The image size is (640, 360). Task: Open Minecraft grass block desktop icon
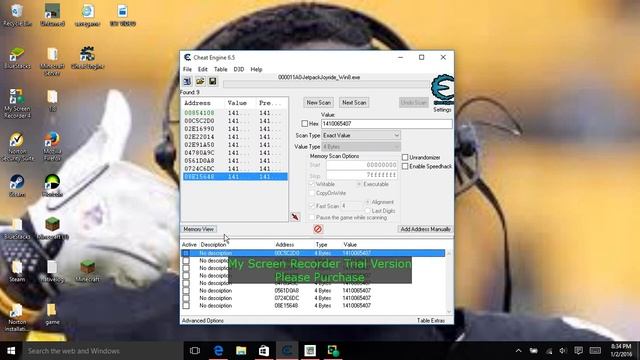87,271
